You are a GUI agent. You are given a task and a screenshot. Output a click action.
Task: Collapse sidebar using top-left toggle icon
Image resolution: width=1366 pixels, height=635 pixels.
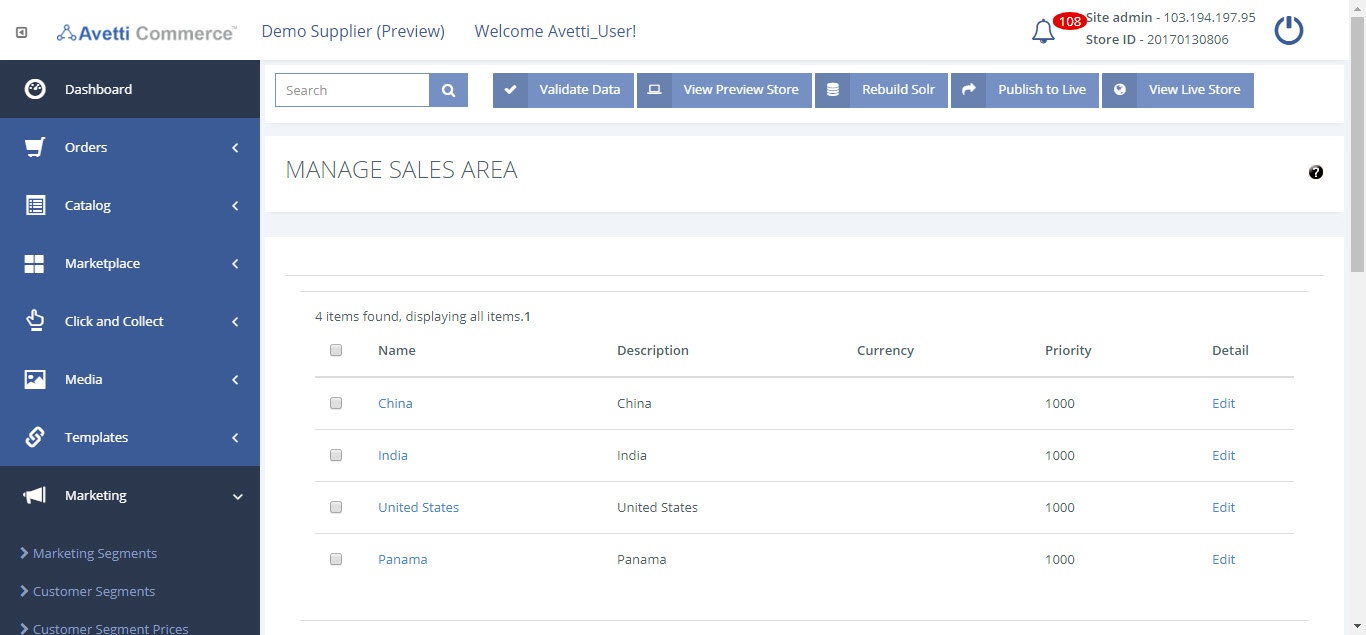[x=22, y=32]
